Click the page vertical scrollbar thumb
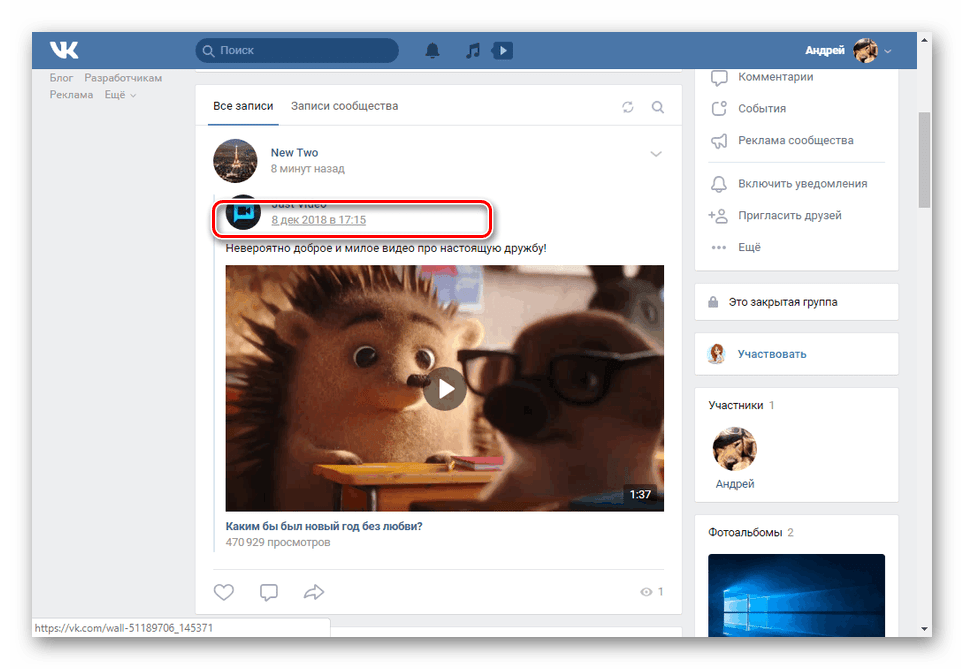The image size is (964, 669). click(924, 160)
